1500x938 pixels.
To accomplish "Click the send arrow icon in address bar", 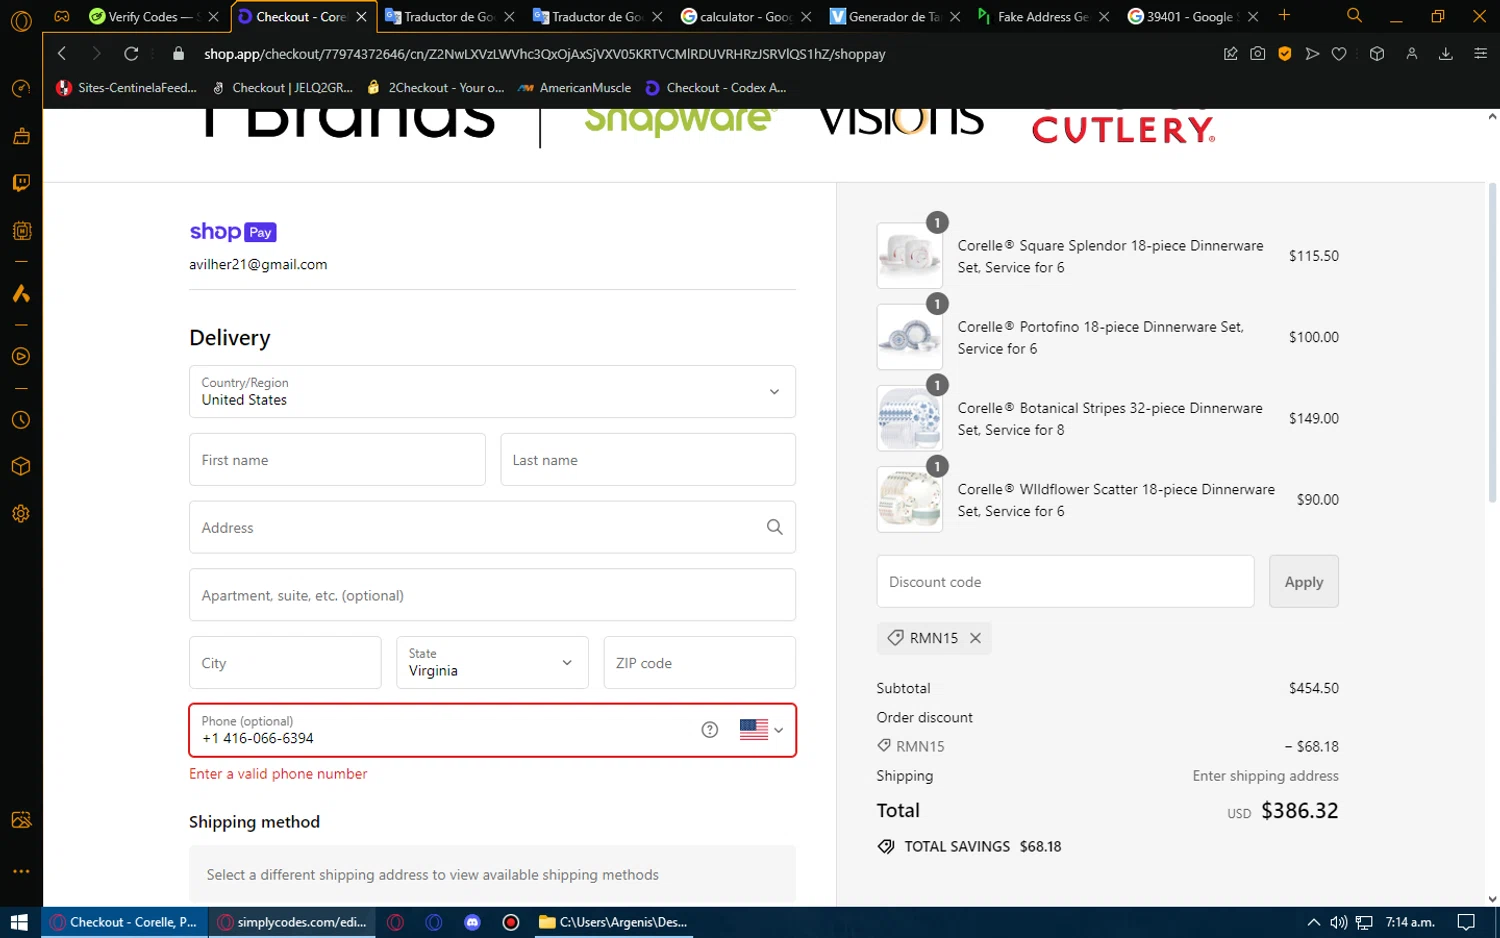I will tap(1312, 54).
